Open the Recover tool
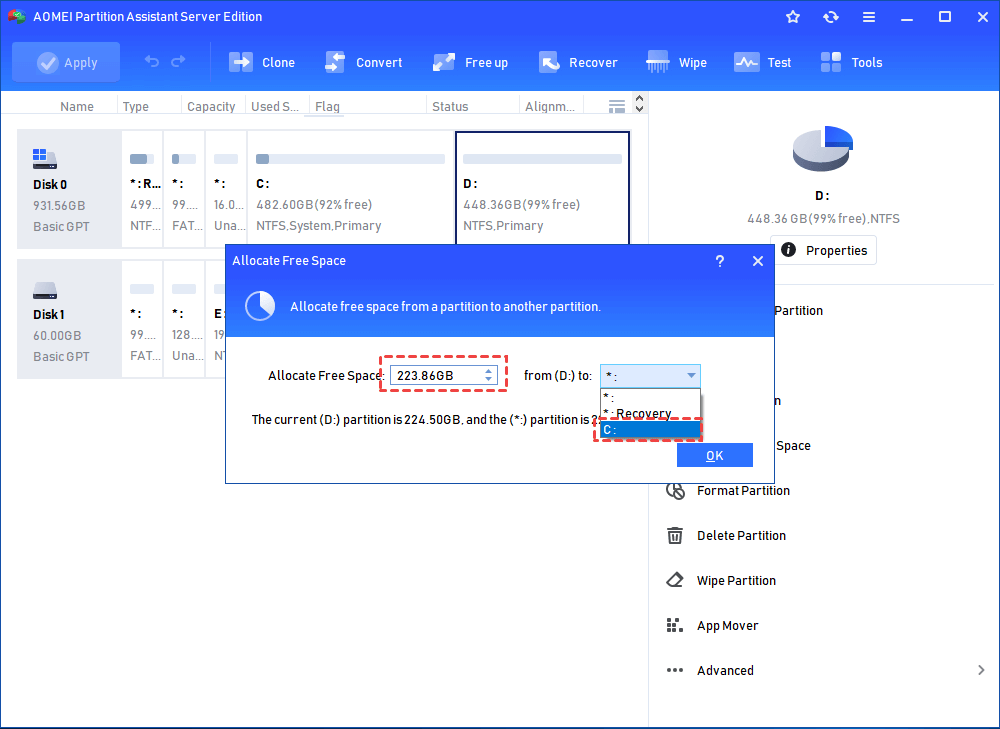 (578, 62)
